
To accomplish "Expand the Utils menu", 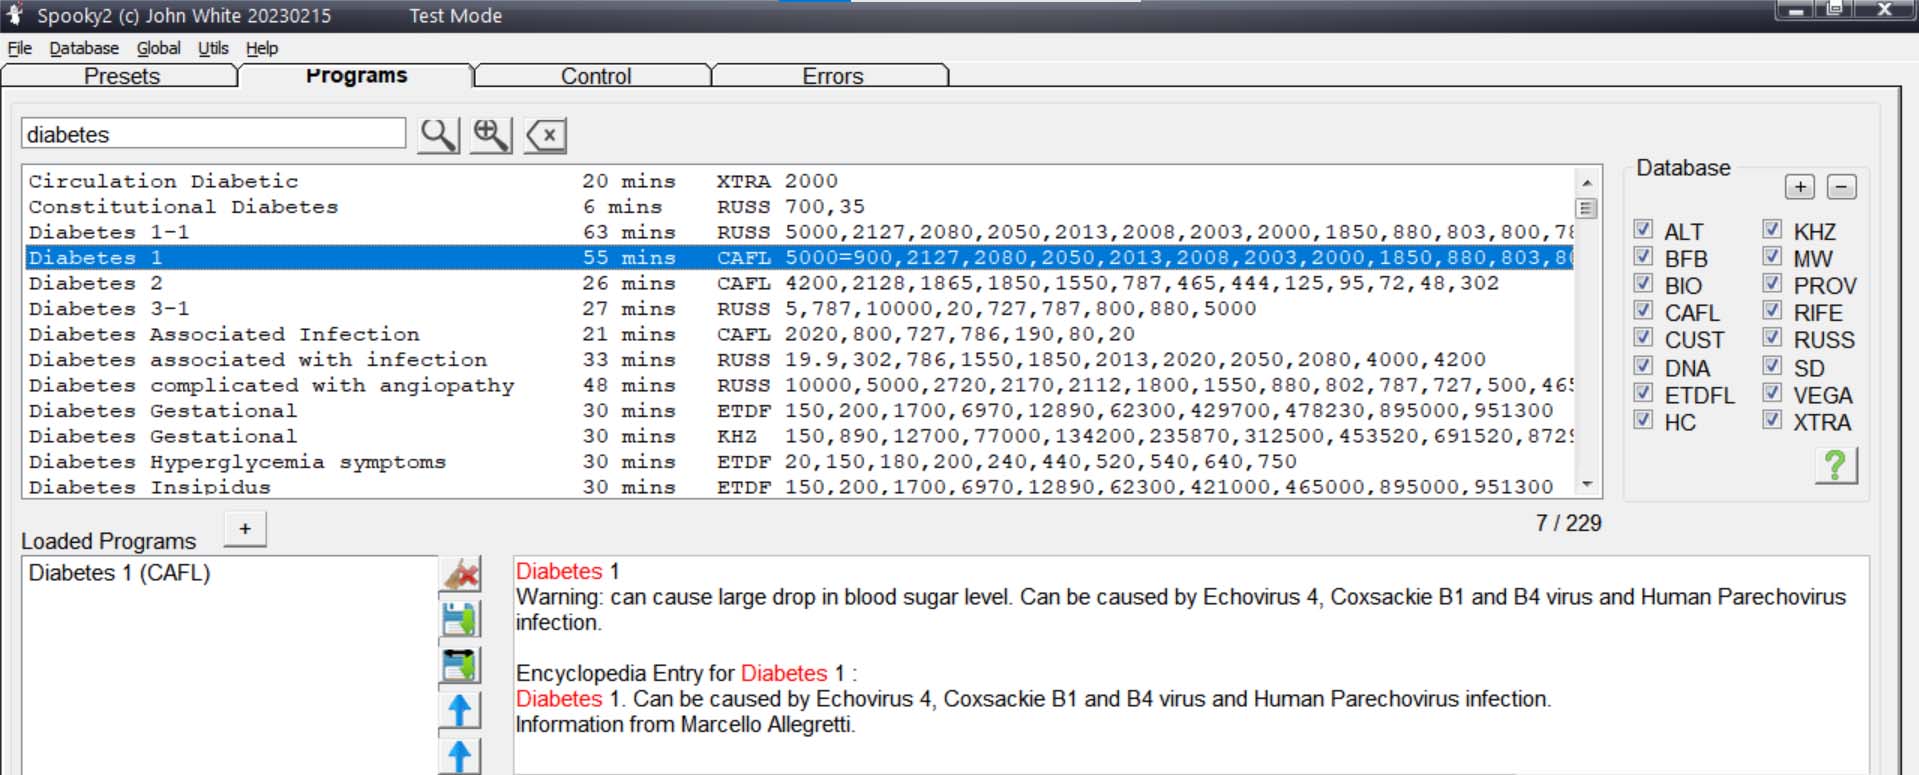I will click(212, 48).
